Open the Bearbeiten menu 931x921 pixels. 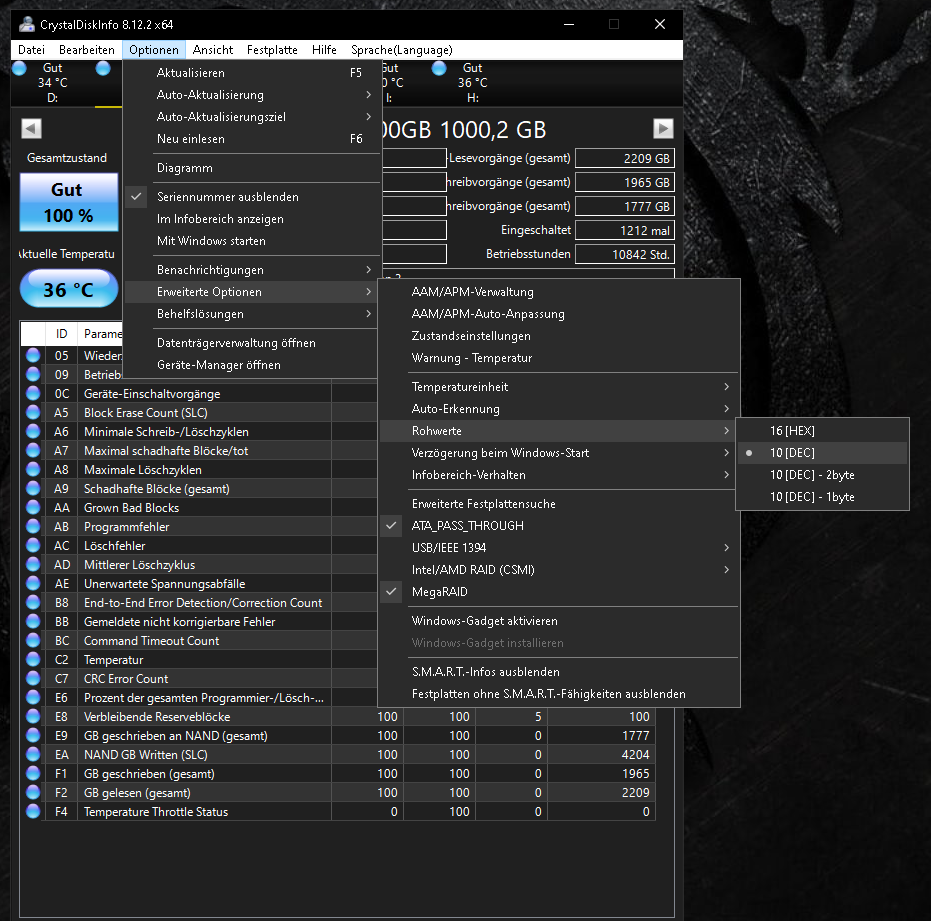coord(87,50)
